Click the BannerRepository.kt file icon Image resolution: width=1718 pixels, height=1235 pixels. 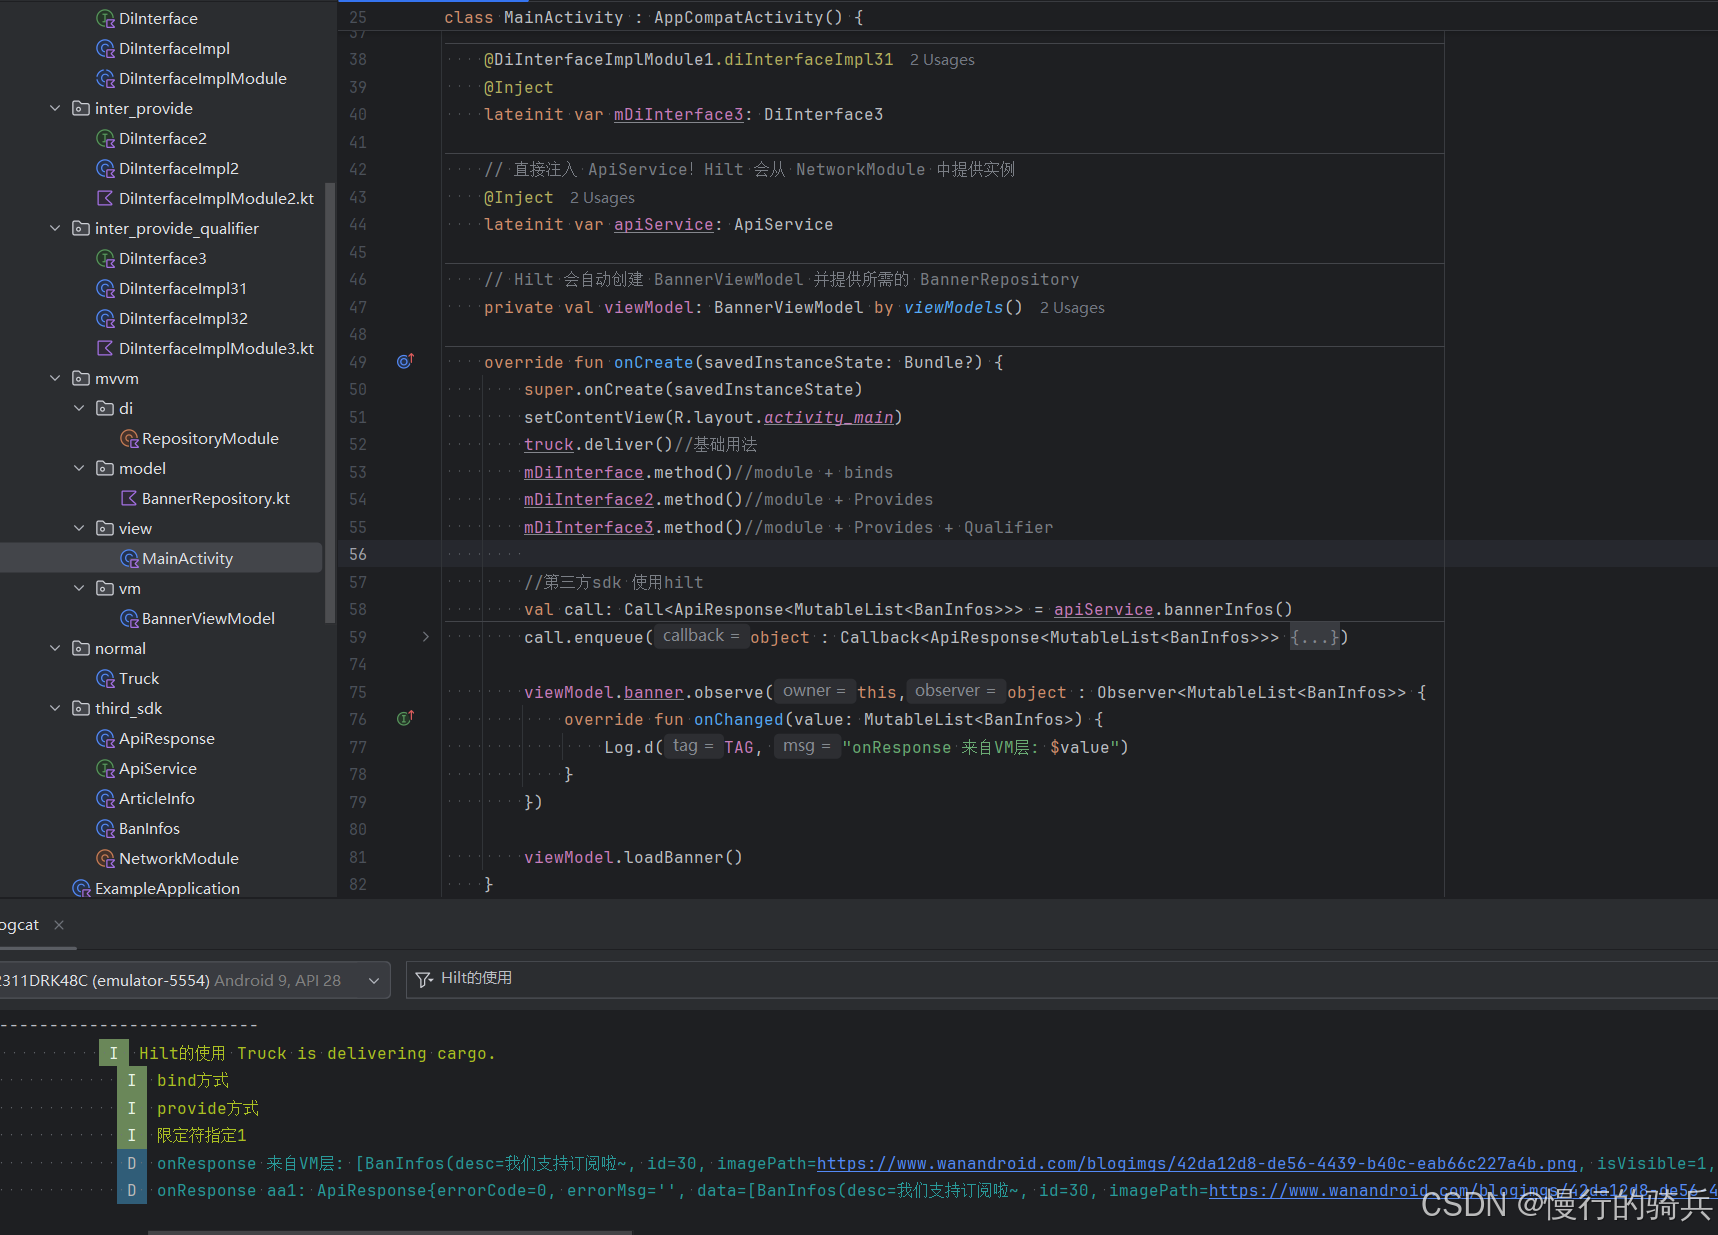[129, 498]
